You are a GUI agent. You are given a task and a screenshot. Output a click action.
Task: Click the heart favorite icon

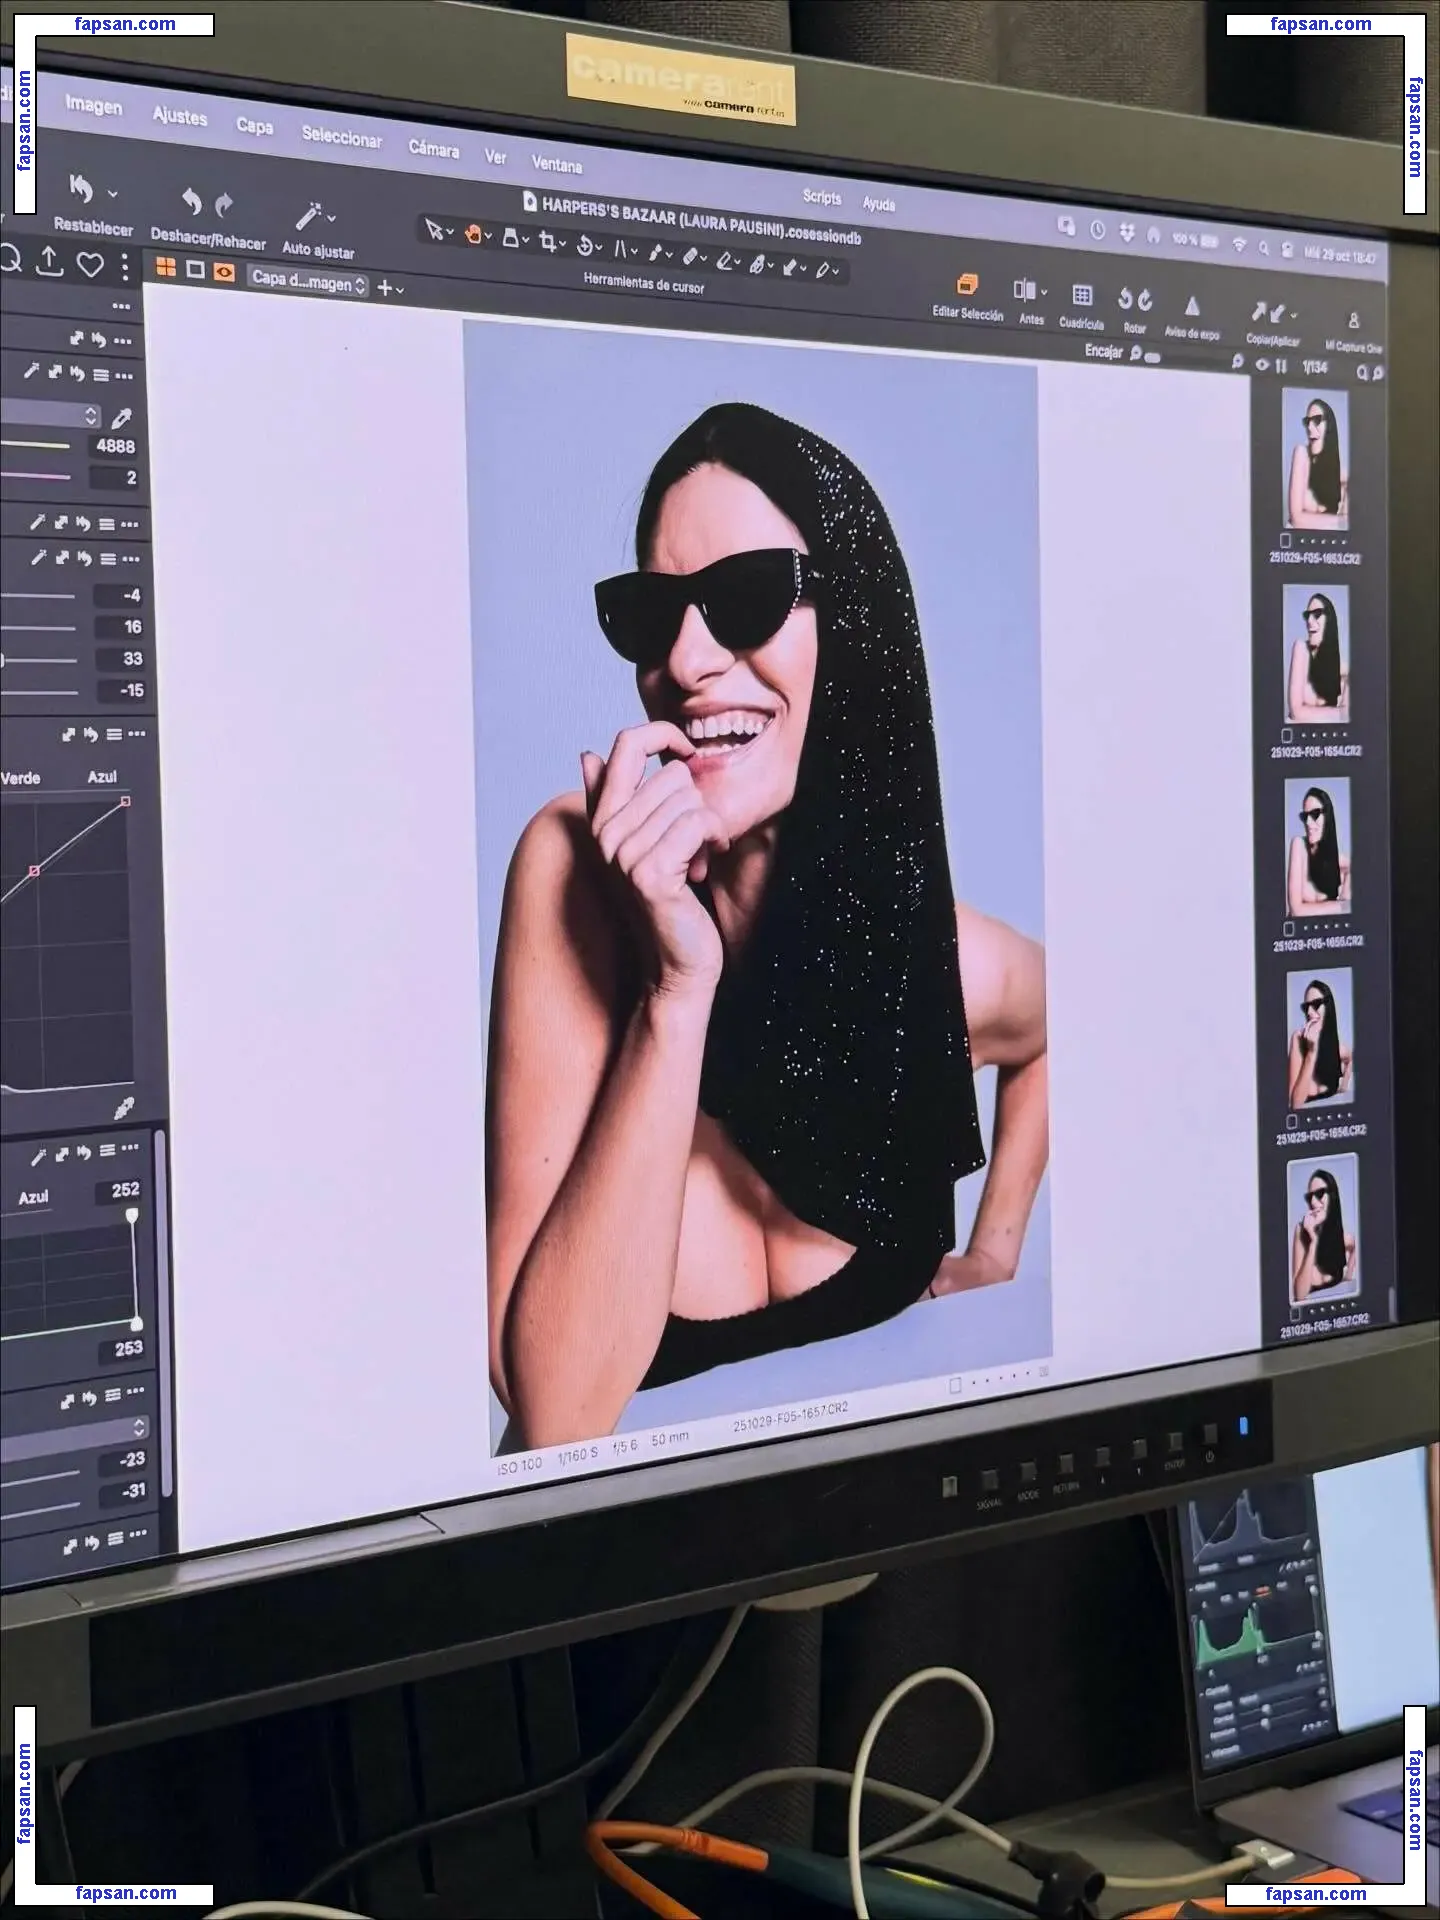(x=91, y=265)
